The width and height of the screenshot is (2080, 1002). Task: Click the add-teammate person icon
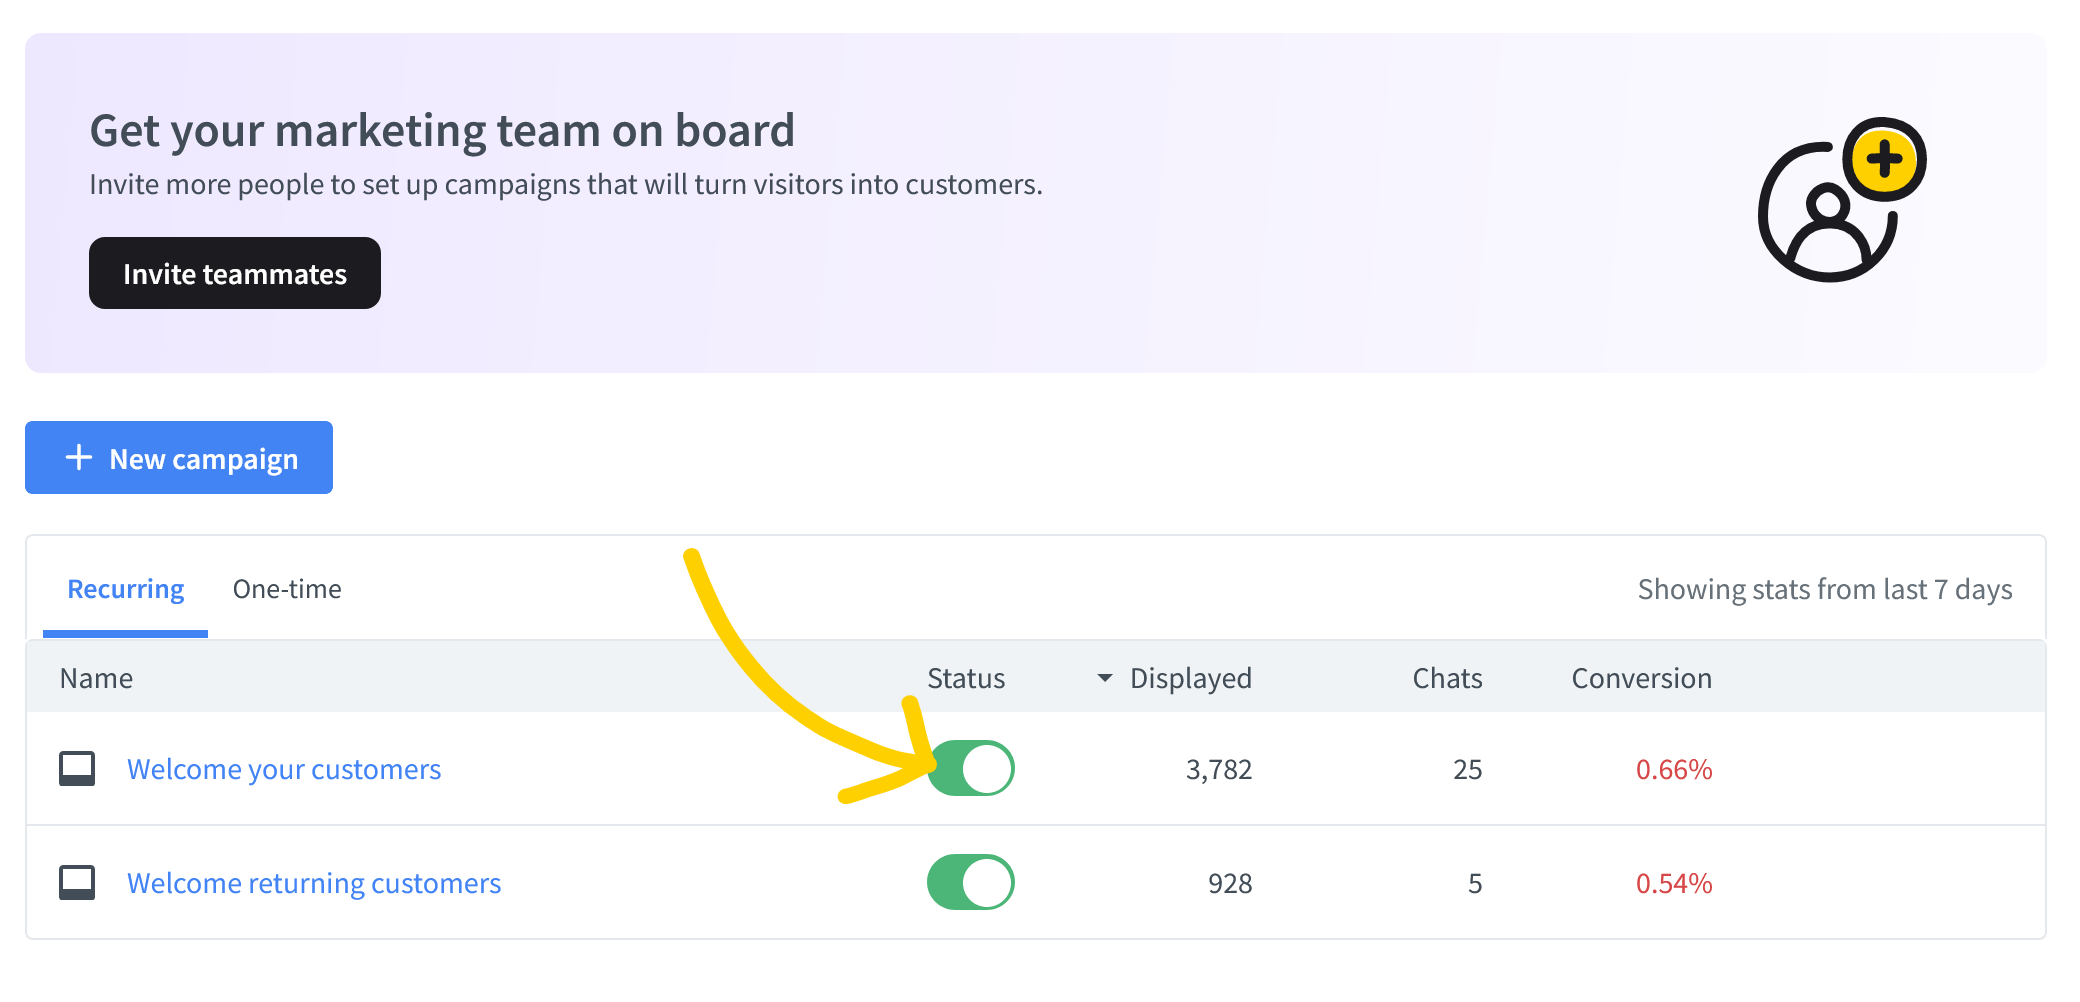[x=1838, y=202]
